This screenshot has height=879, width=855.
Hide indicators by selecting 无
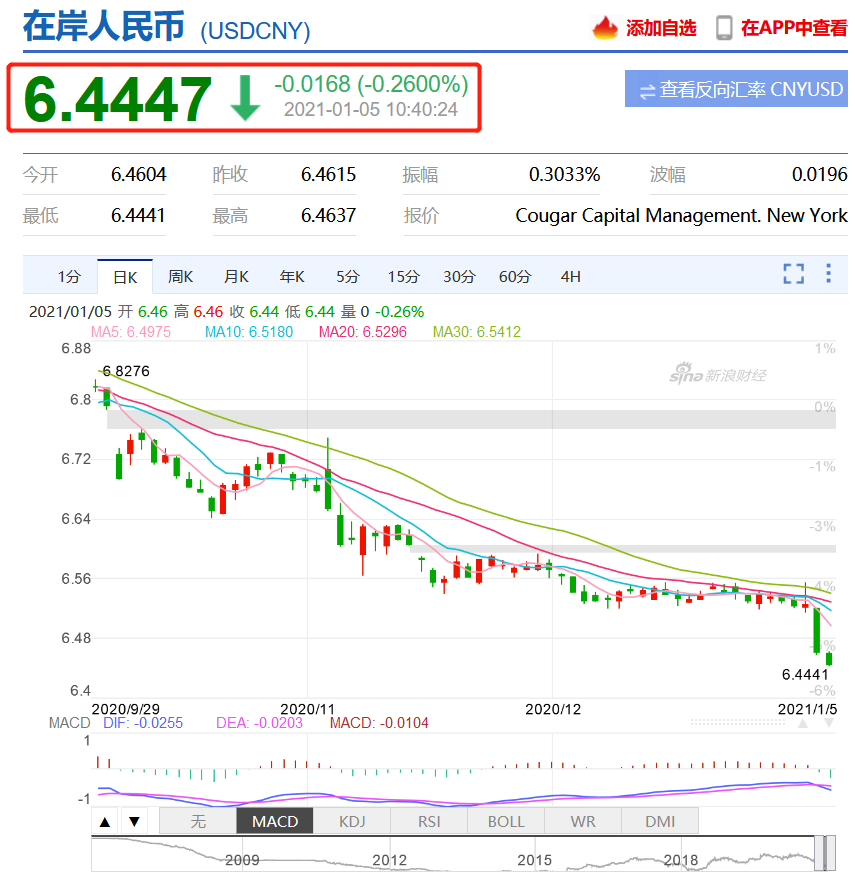pyautogui.click(x=198, y=821)
